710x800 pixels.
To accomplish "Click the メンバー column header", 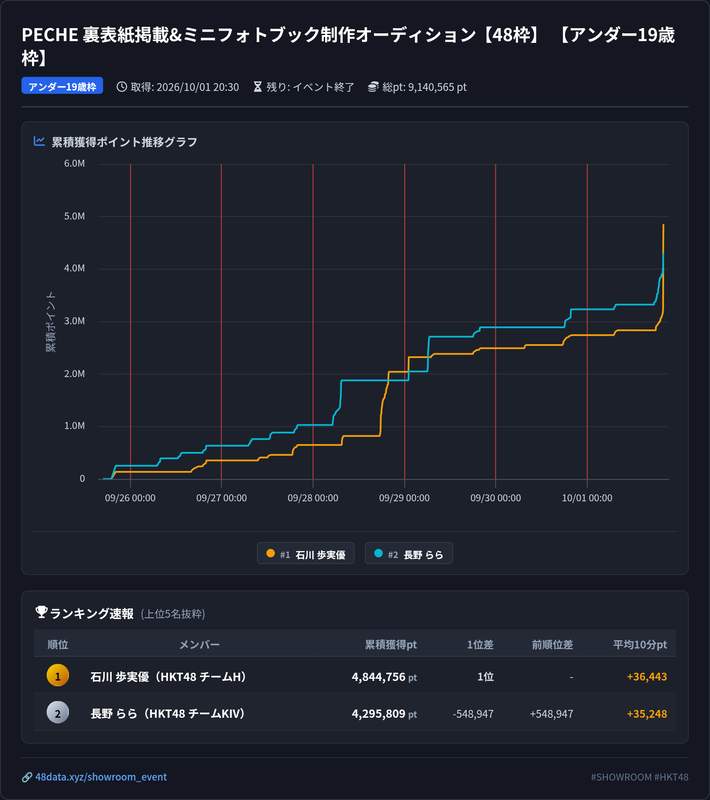I will pos(199,644).
